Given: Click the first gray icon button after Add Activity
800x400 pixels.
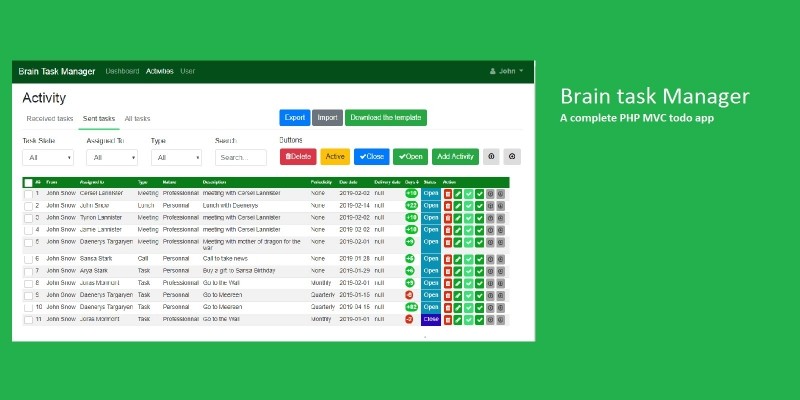Looking at the screenshot, I should (x=490, y=156).
